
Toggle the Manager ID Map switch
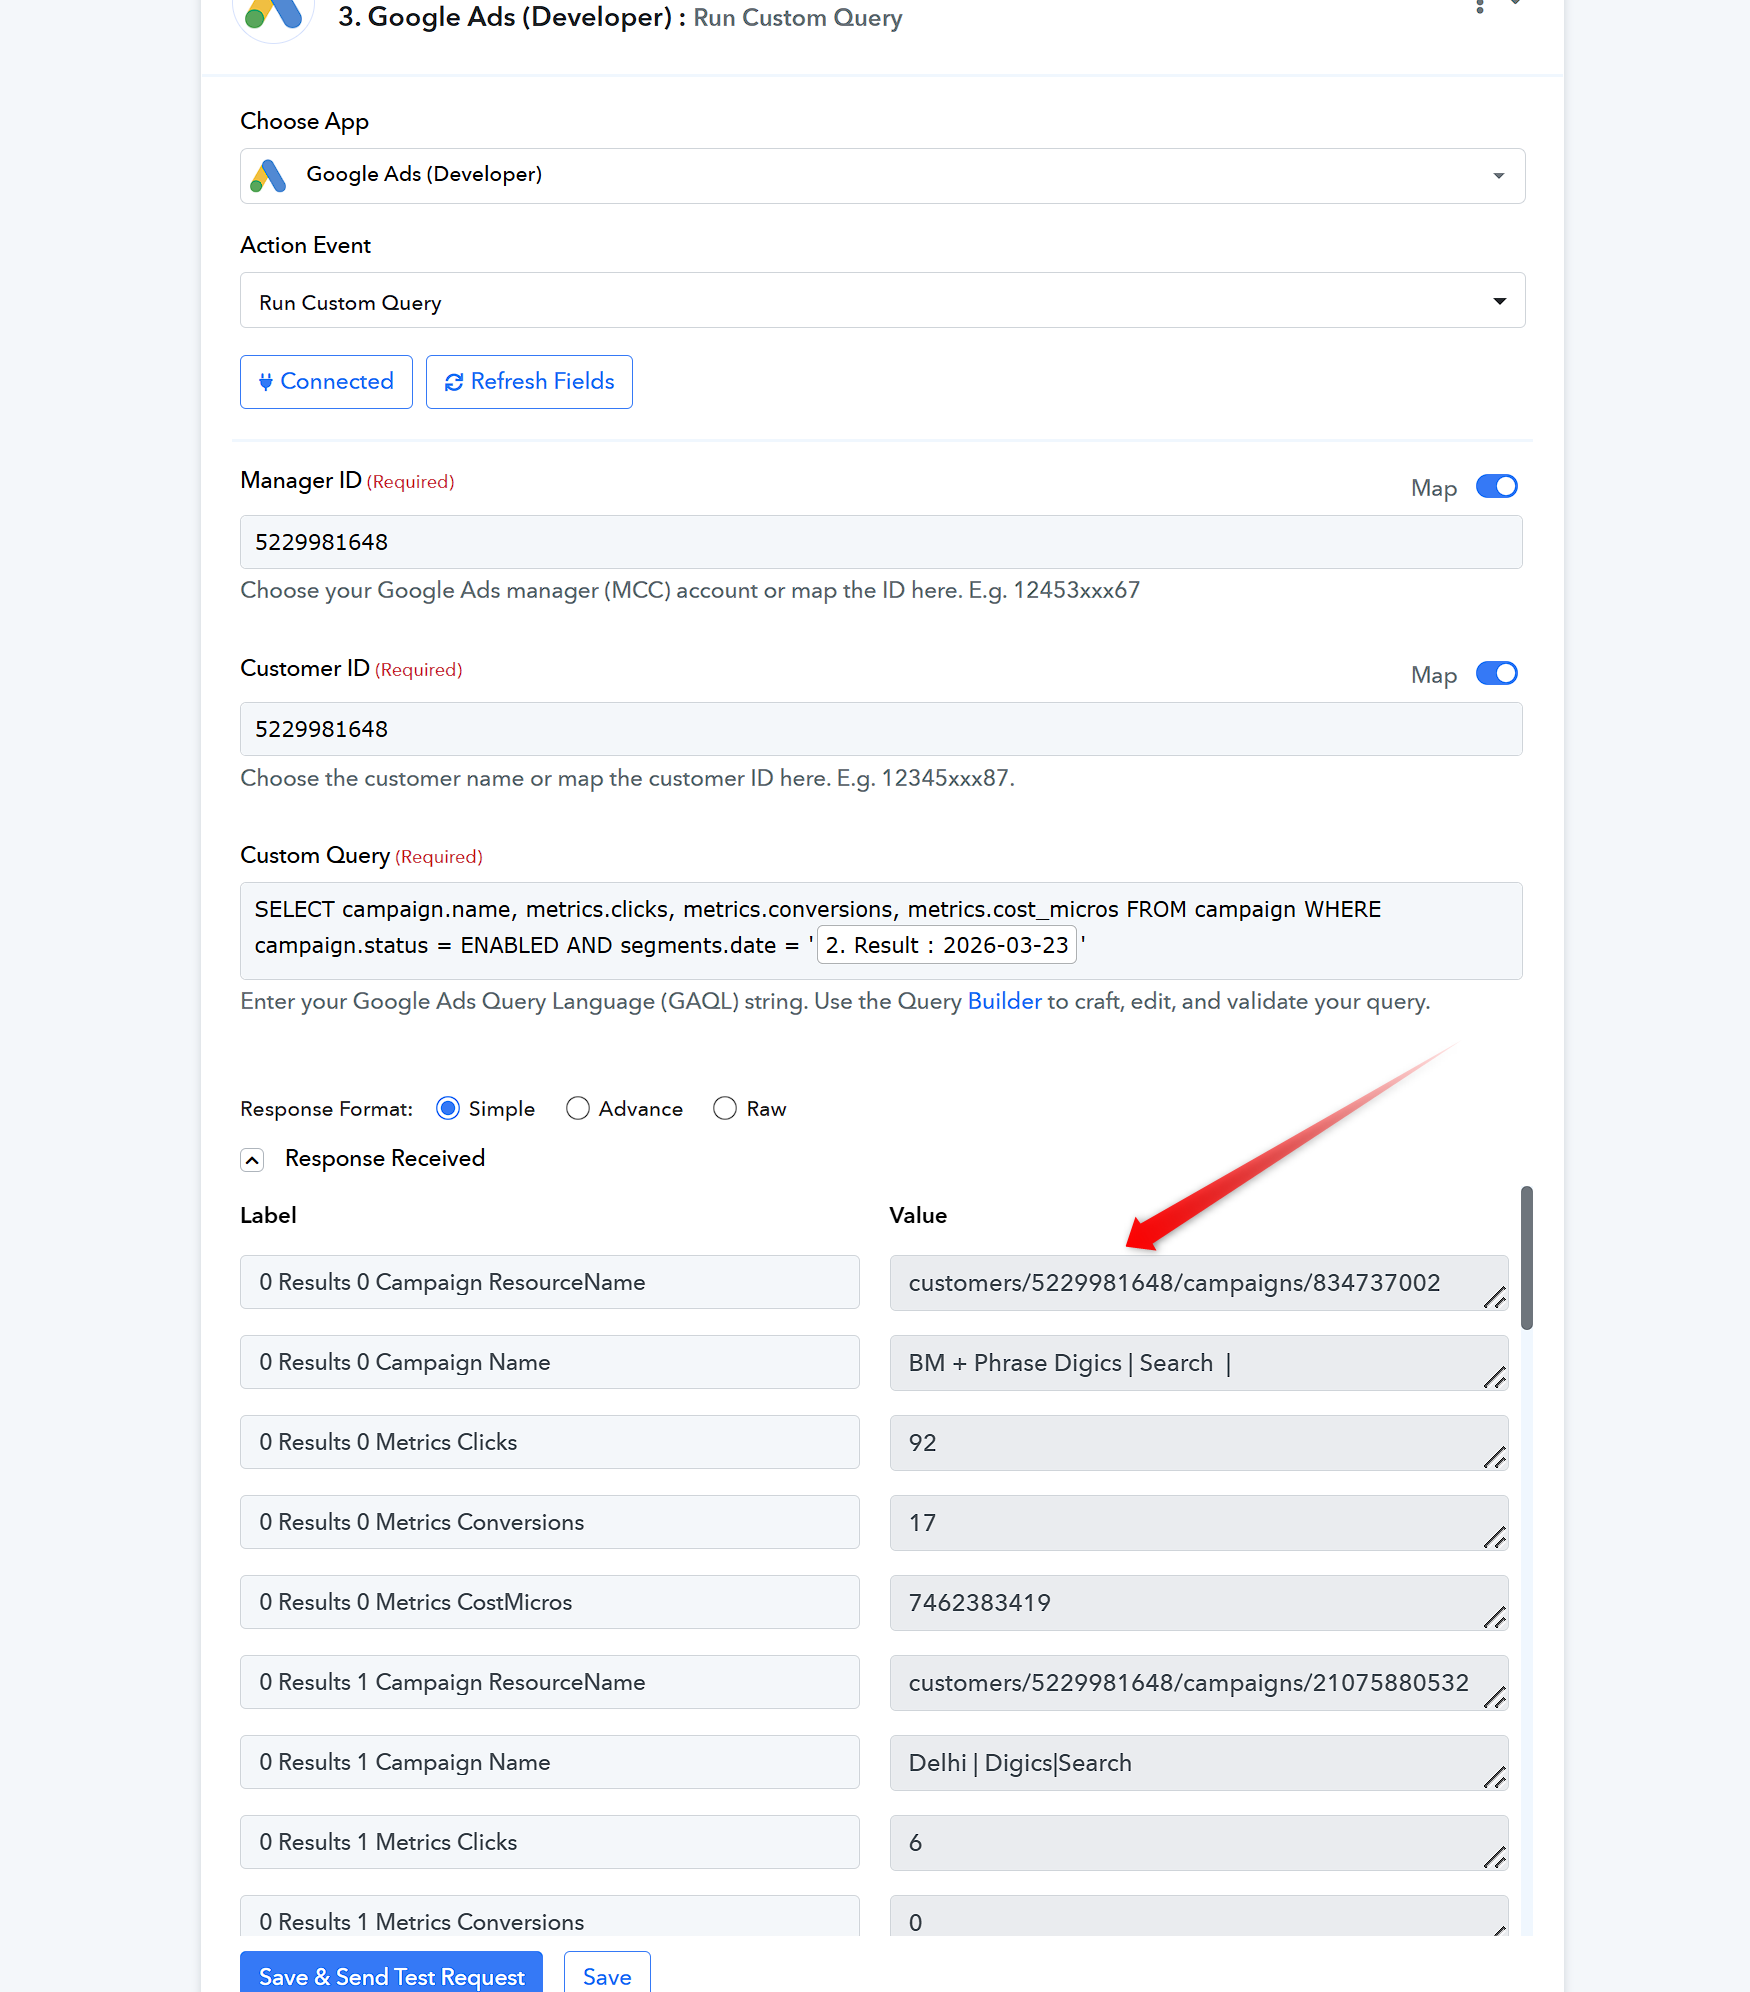pyautogui.click(x=1497, y=487)
